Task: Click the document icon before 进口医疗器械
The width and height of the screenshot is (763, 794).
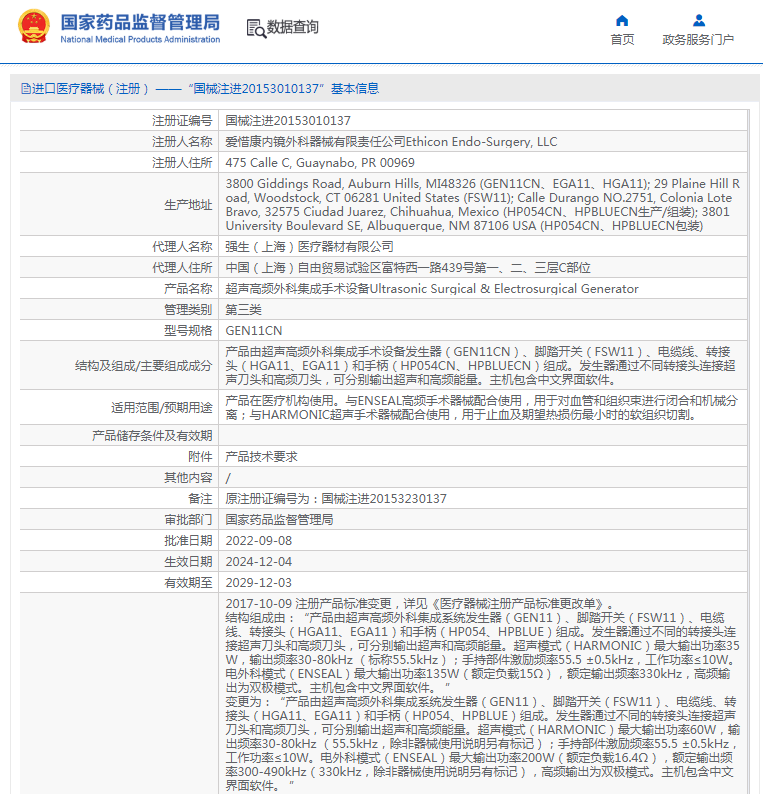Action: (26, 89)
